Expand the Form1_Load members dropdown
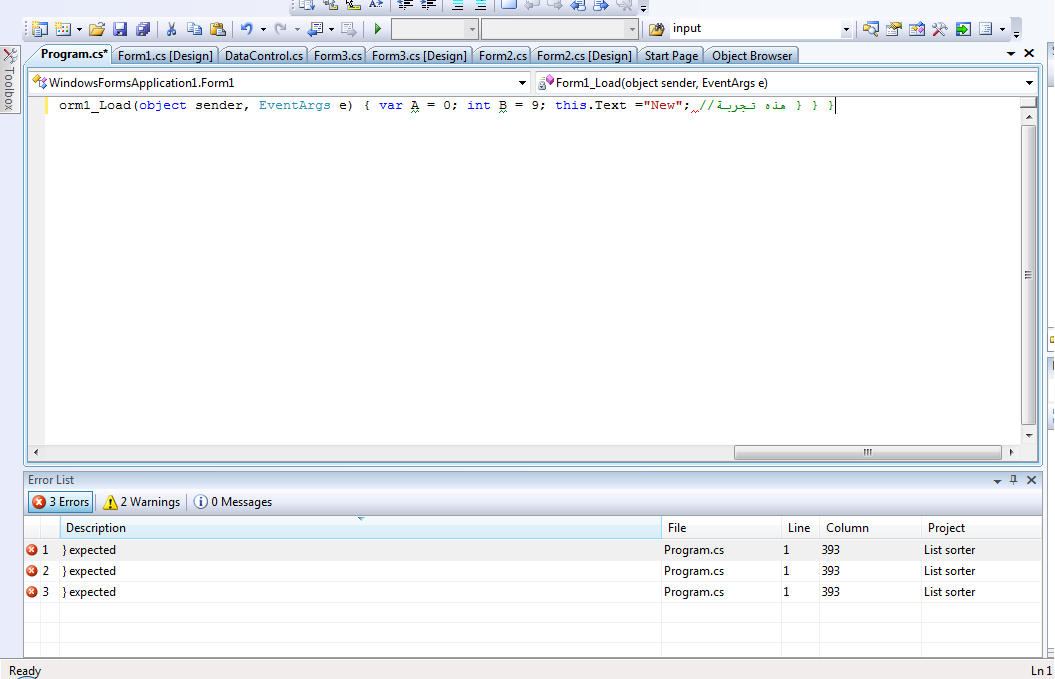This screenshot has width=1055, height=679. click(x=1029, y=83)
